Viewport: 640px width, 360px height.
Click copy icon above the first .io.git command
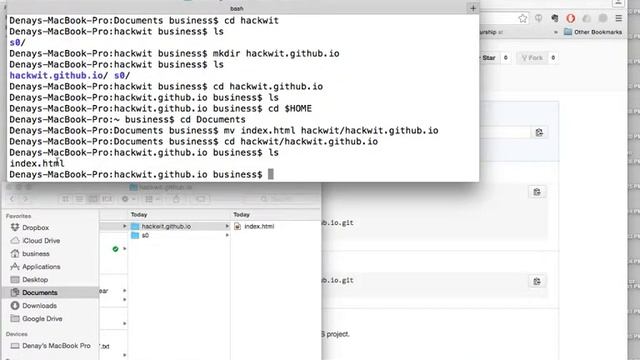pyautogui.click(x=537, y=192)
